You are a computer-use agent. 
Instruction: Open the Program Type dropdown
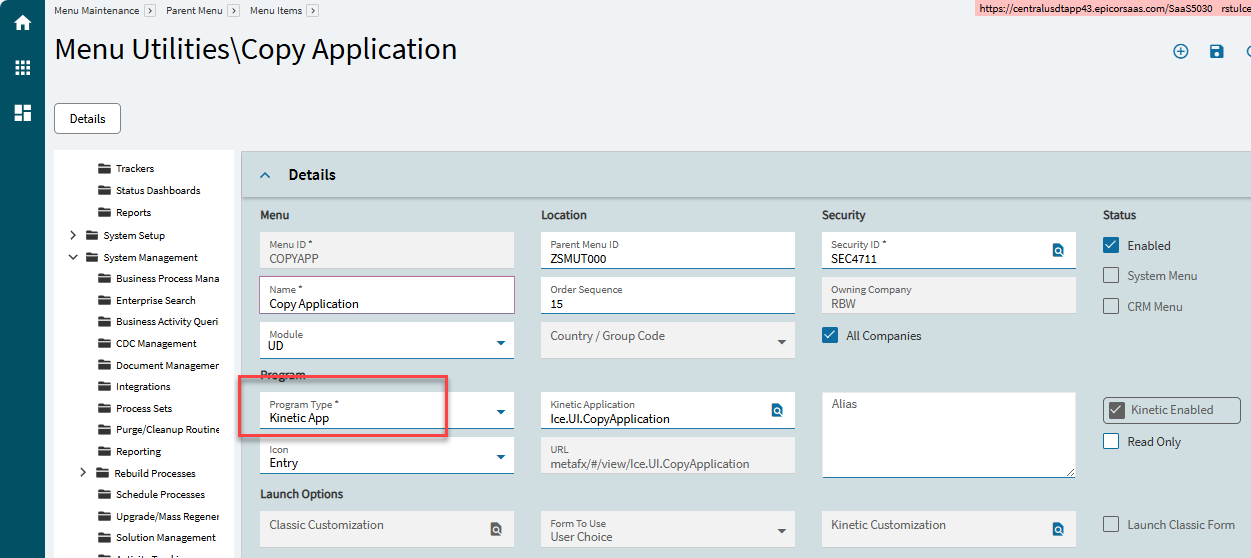pyautogui.click(x=500, y=412)
